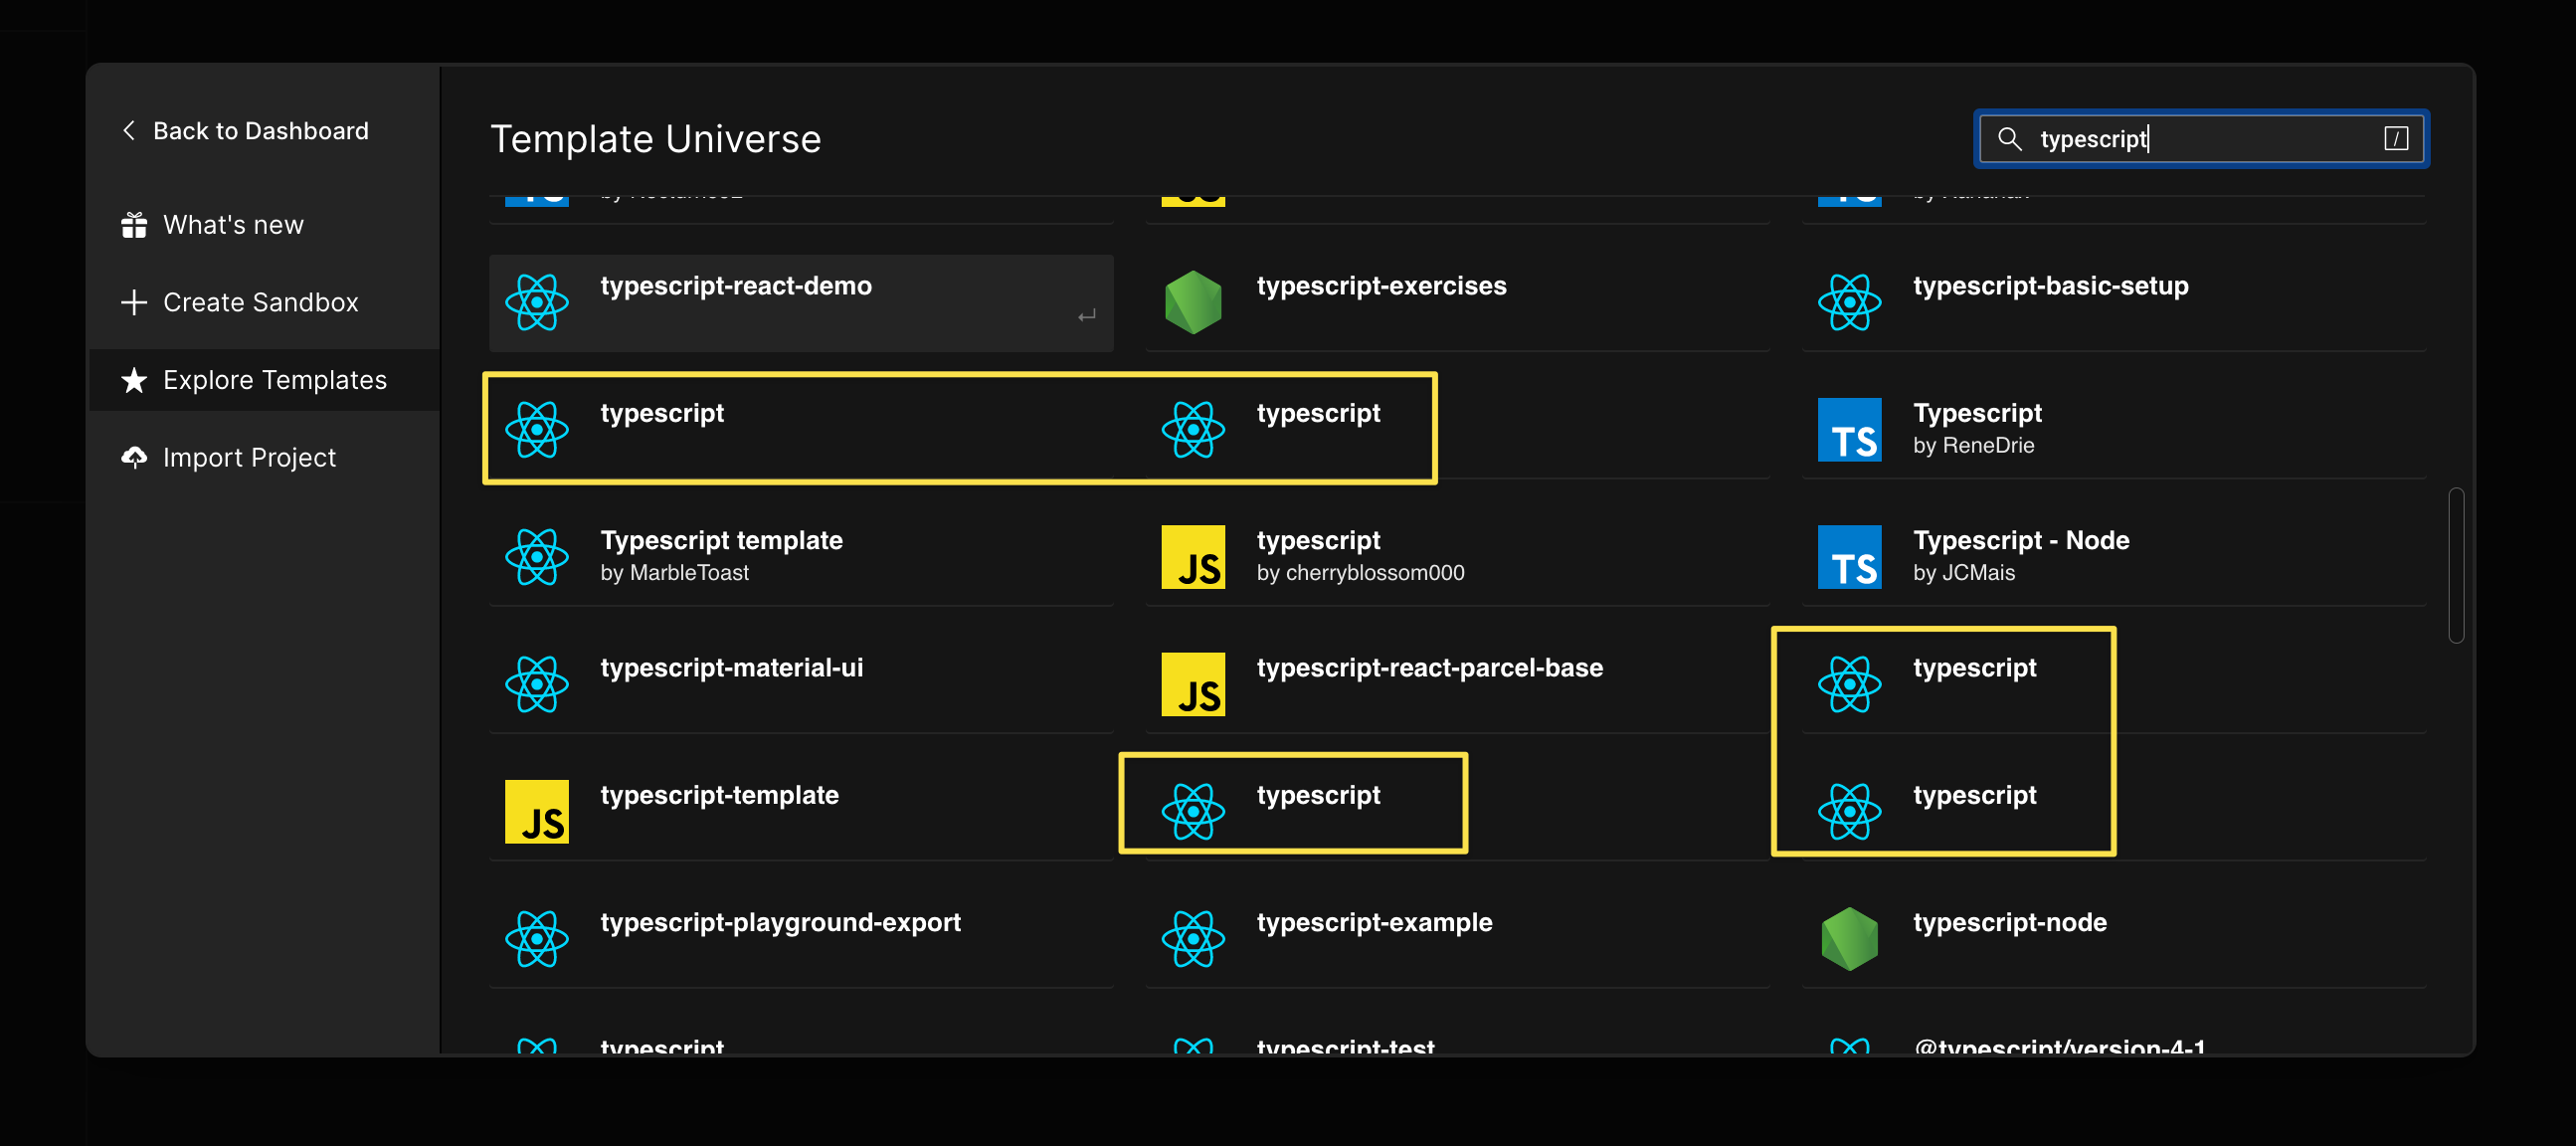
Task: Click the Node icon of typescript-node
Action: (1849, 939)
